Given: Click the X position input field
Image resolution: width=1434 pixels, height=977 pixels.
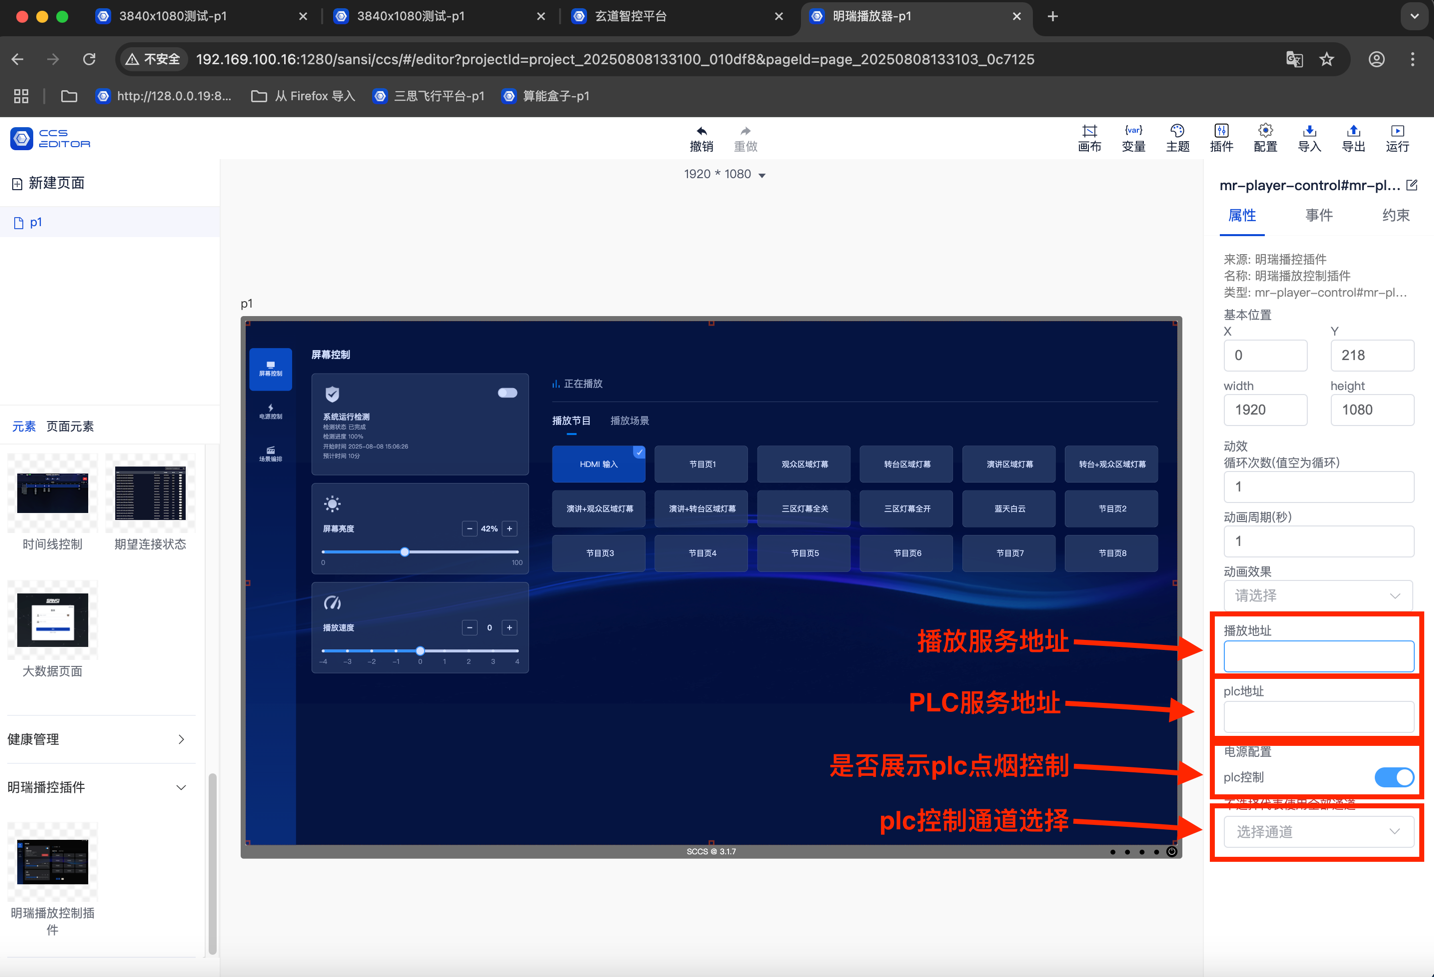Looking at the screenshot, I should pos(1265,355).
